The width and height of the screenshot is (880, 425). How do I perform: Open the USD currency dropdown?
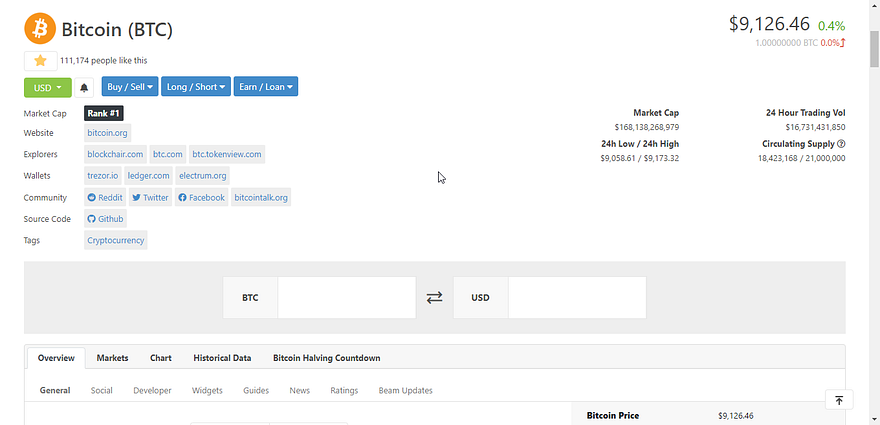pyautogui.click(x=48, y=88)
